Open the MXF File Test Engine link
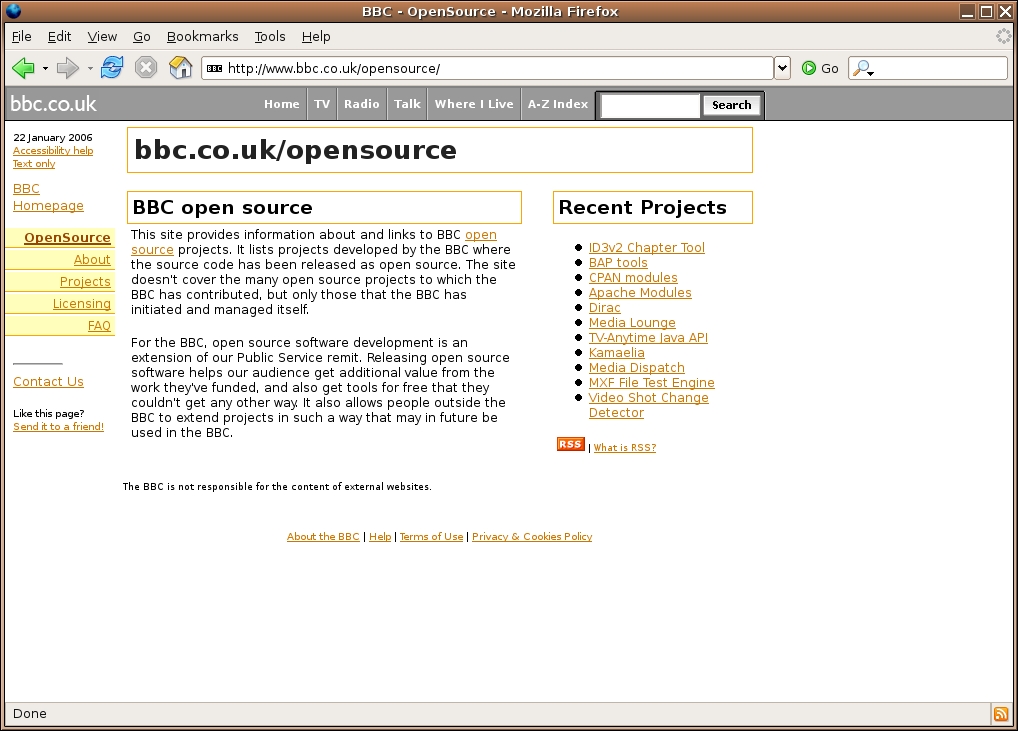The height and width of the screenshot is (731, 1018). pos(651,382)
